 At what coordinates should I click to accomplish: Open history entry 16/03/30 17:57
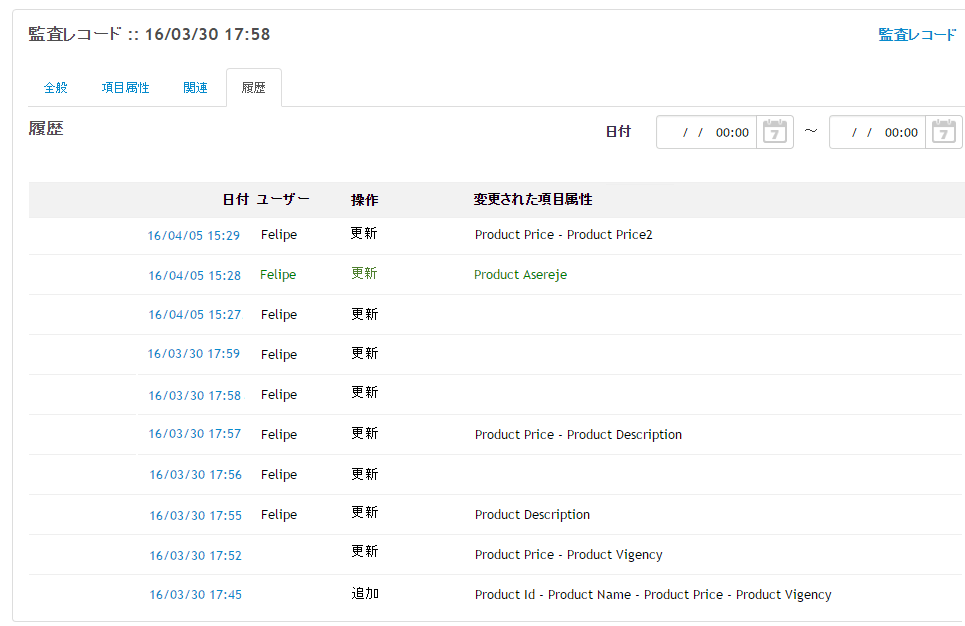pyautogui.click(x=194, y=434)
